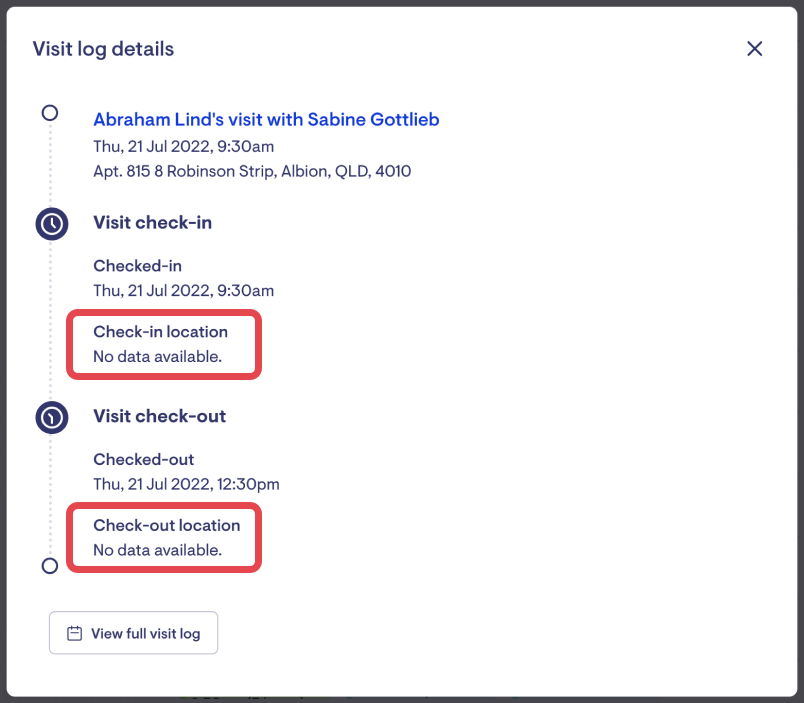Screen dimensions: 804x703
Task: Click the Visit check-in clock icon
Action: [x=52, y=223]
